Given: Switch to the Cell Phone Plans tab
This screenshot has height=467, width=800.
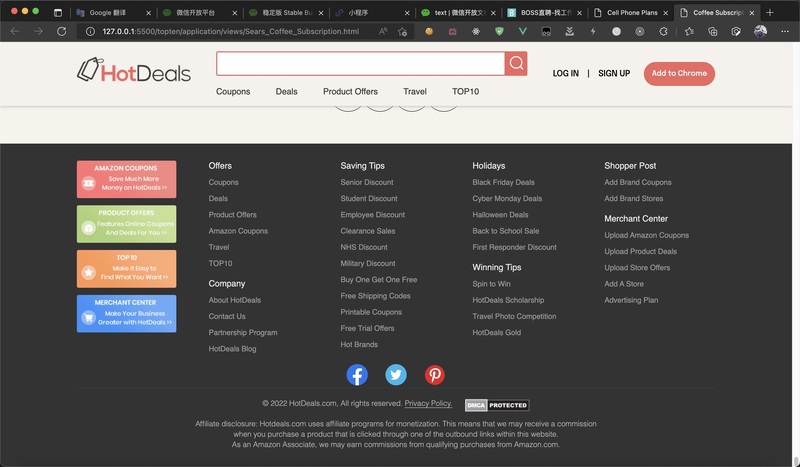Looking at the screenshot, I should [x=632, y=13].
